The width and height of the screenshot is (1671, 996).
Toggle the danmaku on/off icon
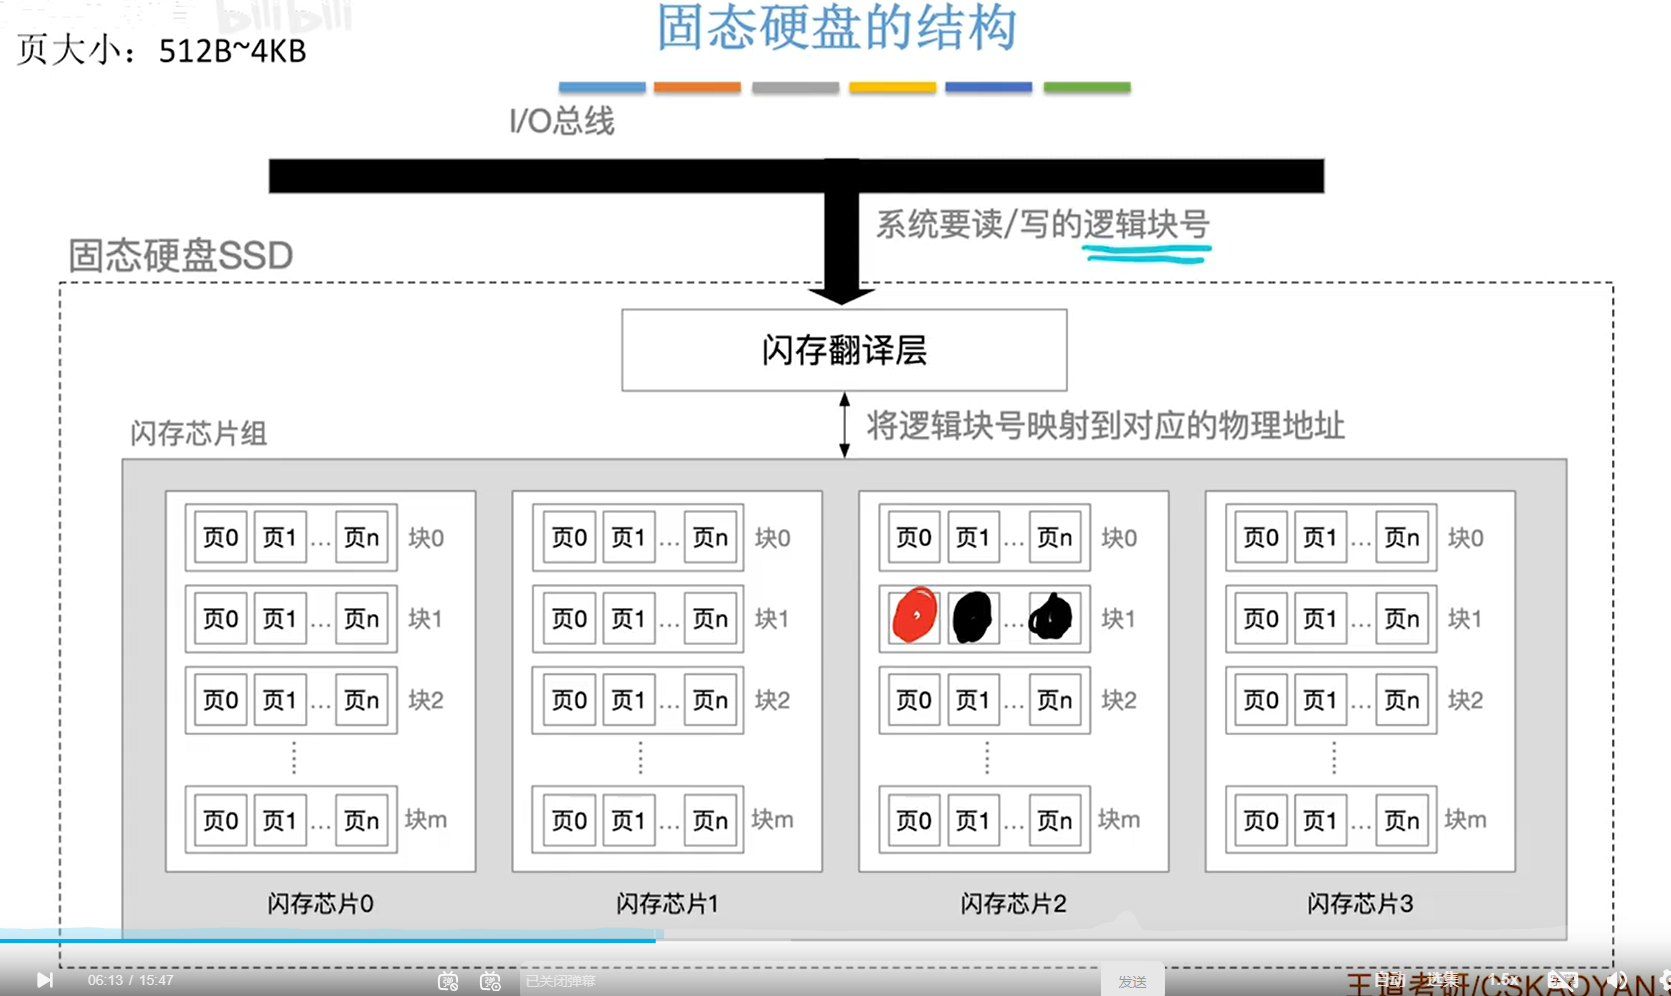[448, 981]
